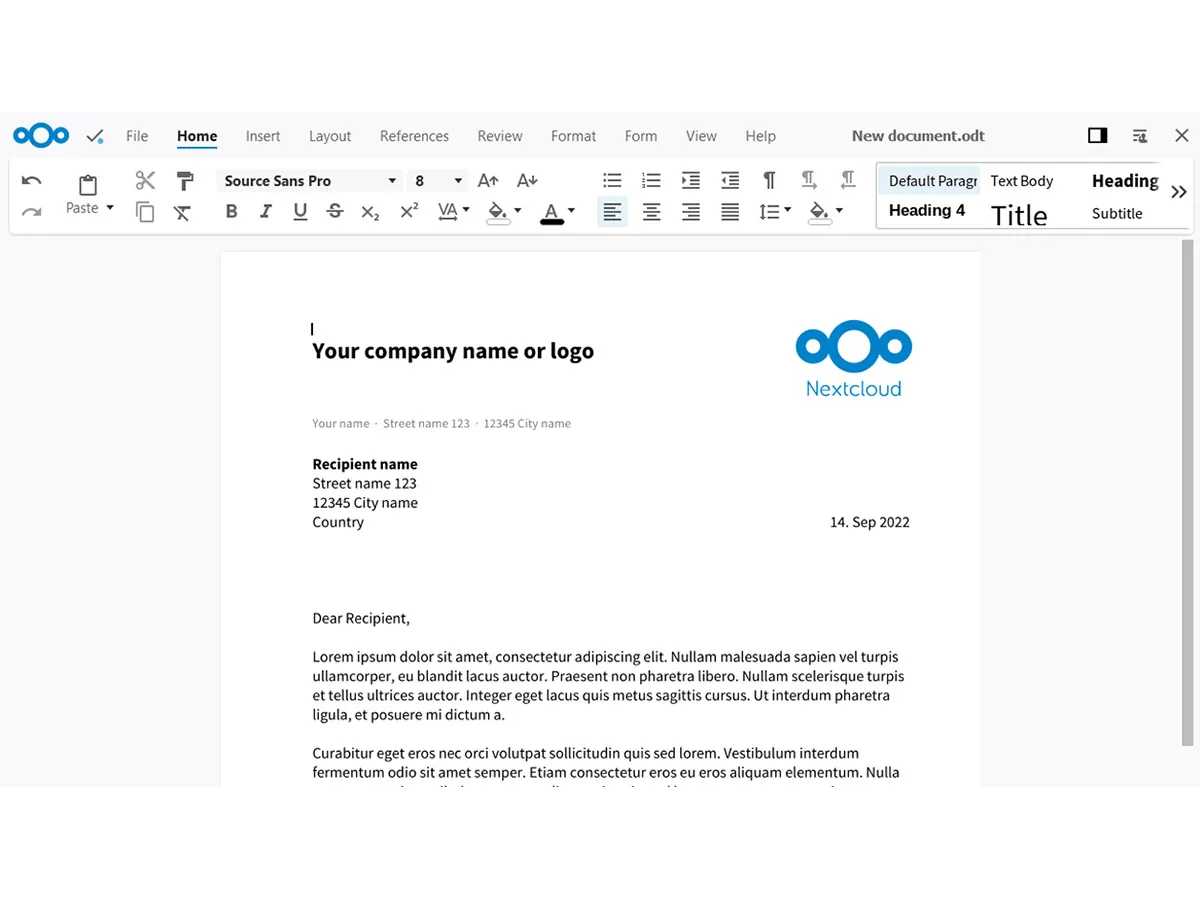Expand the paragraph styles gallery

point(1178,192)
